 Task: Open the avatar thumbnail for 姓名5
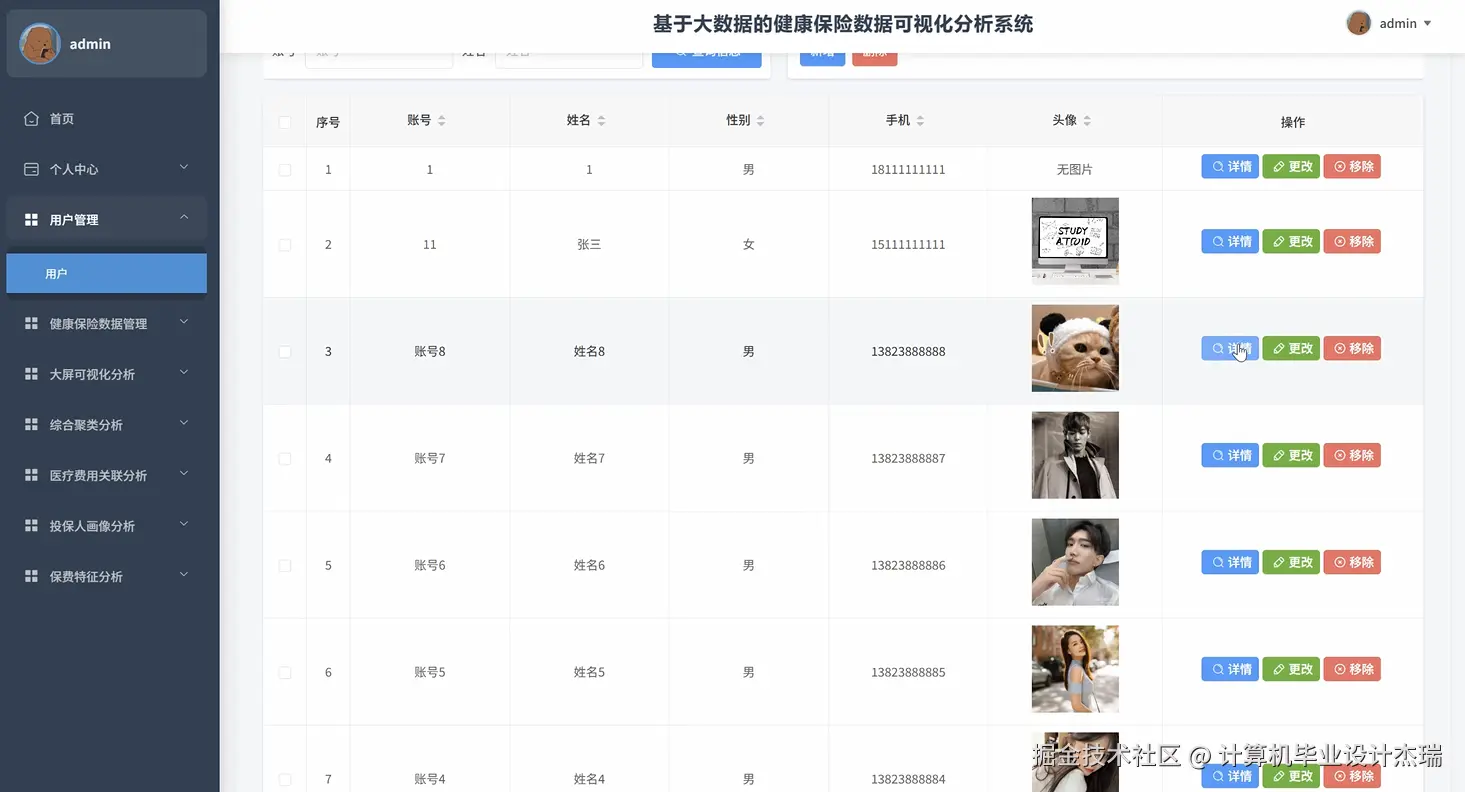click(1075, 669)
